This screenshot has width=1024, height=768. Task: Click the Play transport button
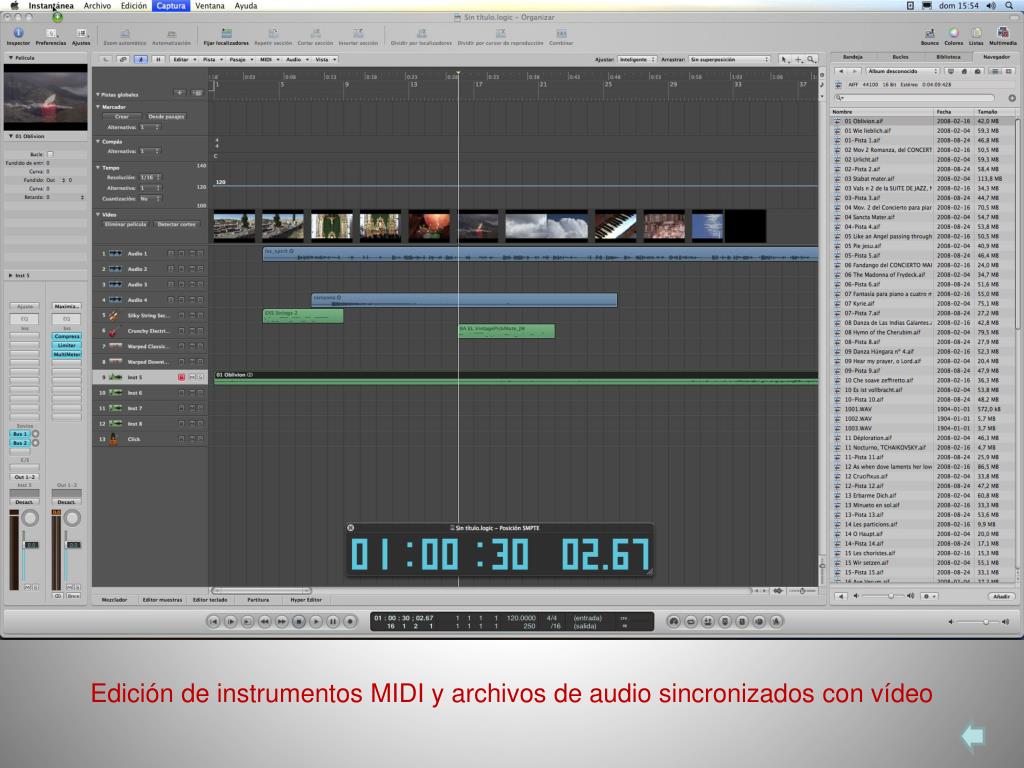[x=315, y=622]
